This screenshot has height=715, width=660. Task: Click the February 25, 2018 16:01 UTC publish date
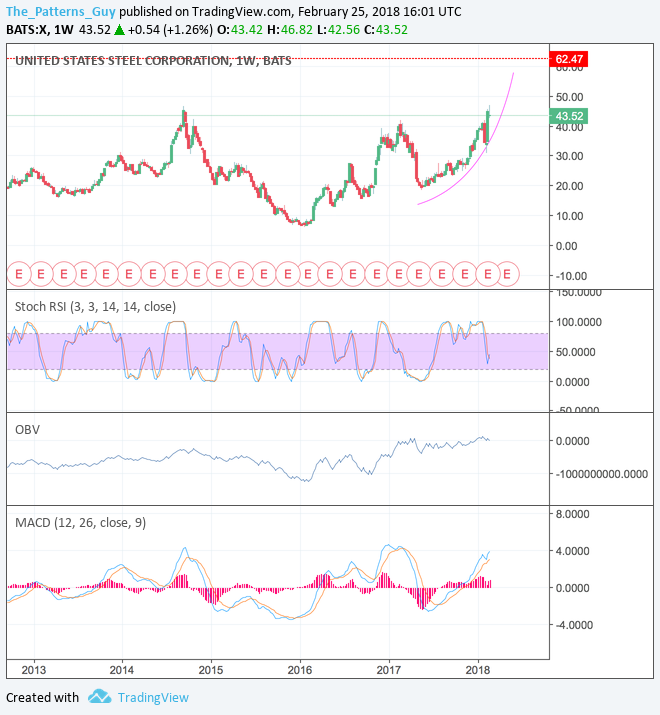[379, 11]
